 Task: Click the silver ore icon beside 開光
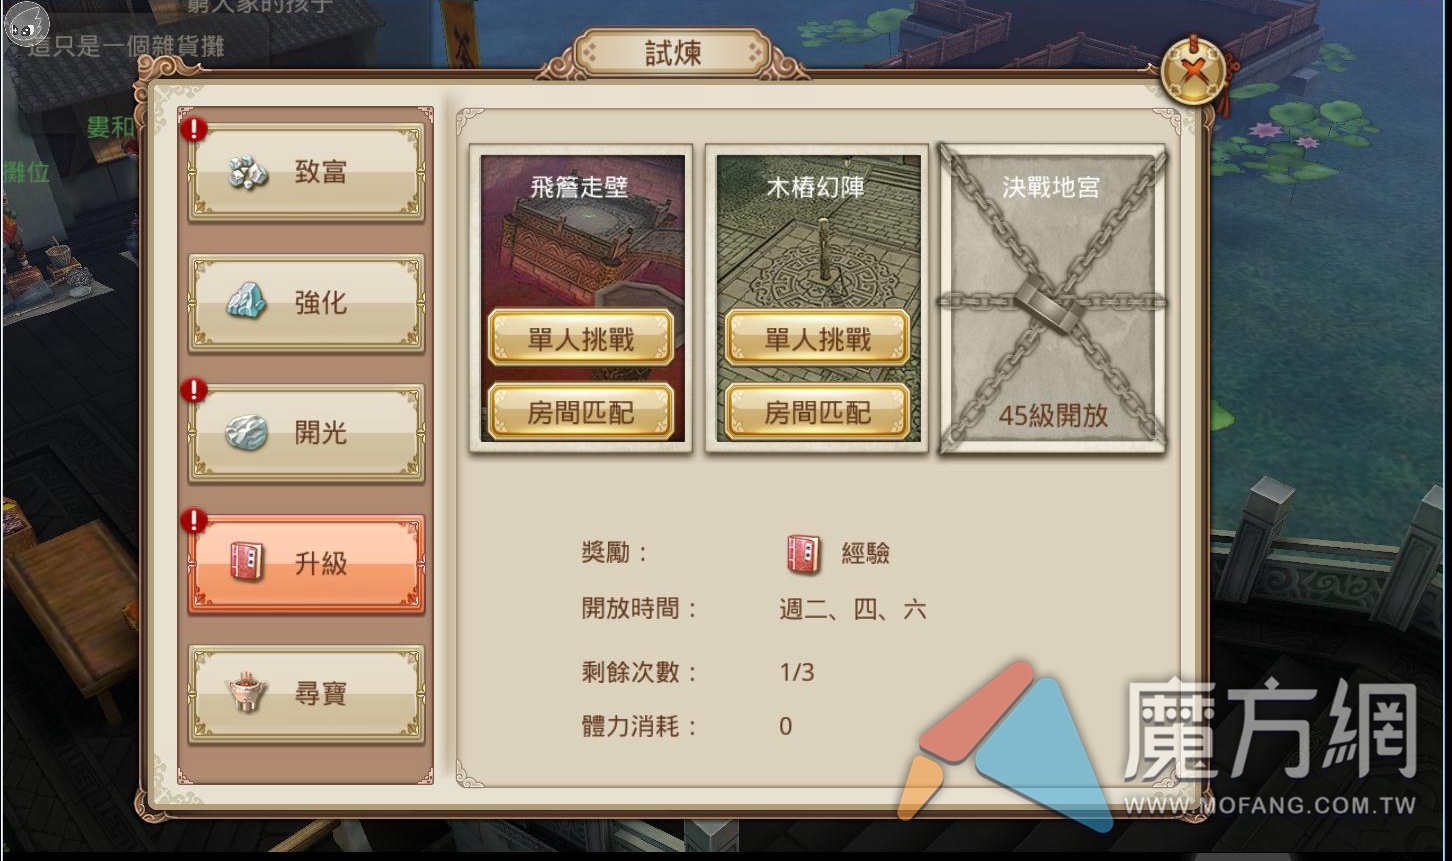246,432
